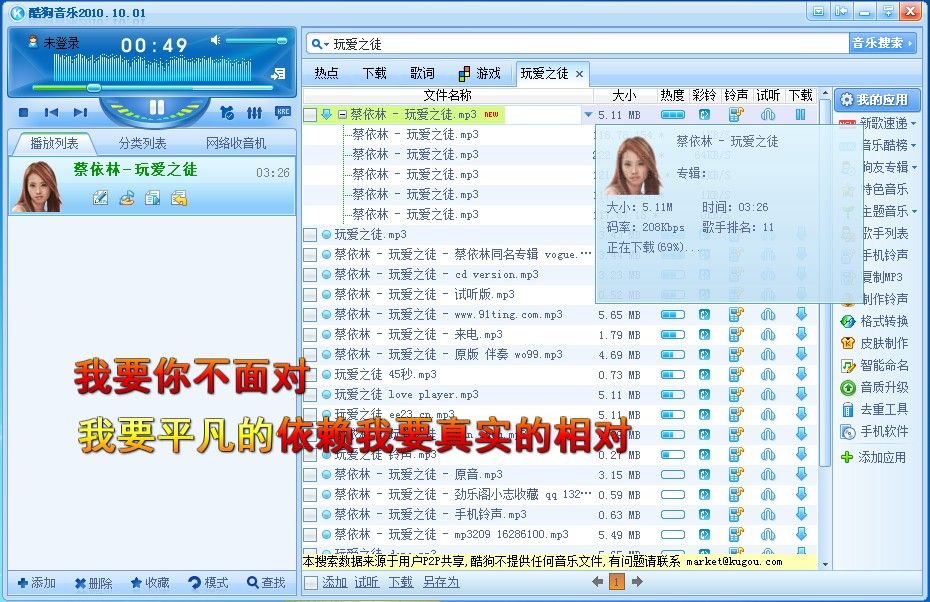Click 彩铃 icon for 玩爱之徒 45秒.mp3 row

704,375
